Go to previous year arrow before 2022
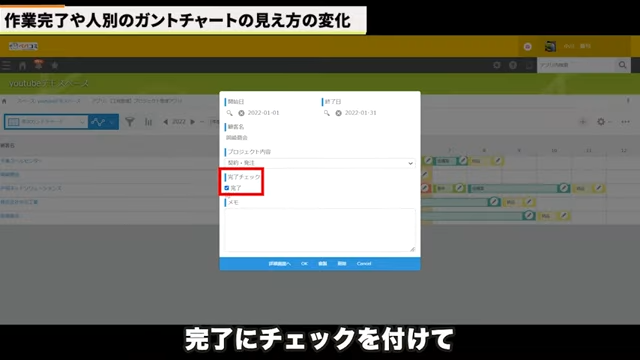 coord(166,122)
